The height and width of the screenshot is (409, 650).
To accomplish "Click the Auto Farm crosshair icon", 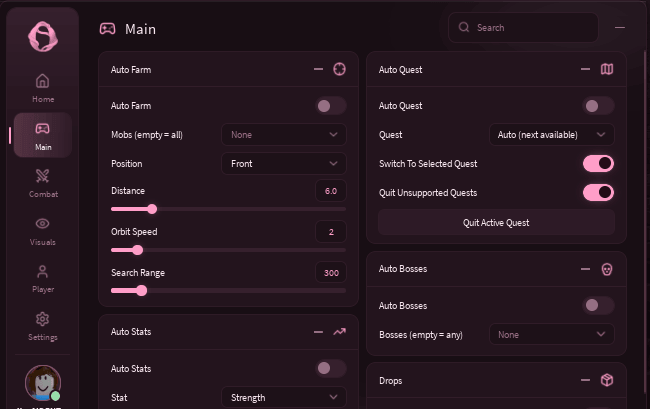I will coord(340,69).
